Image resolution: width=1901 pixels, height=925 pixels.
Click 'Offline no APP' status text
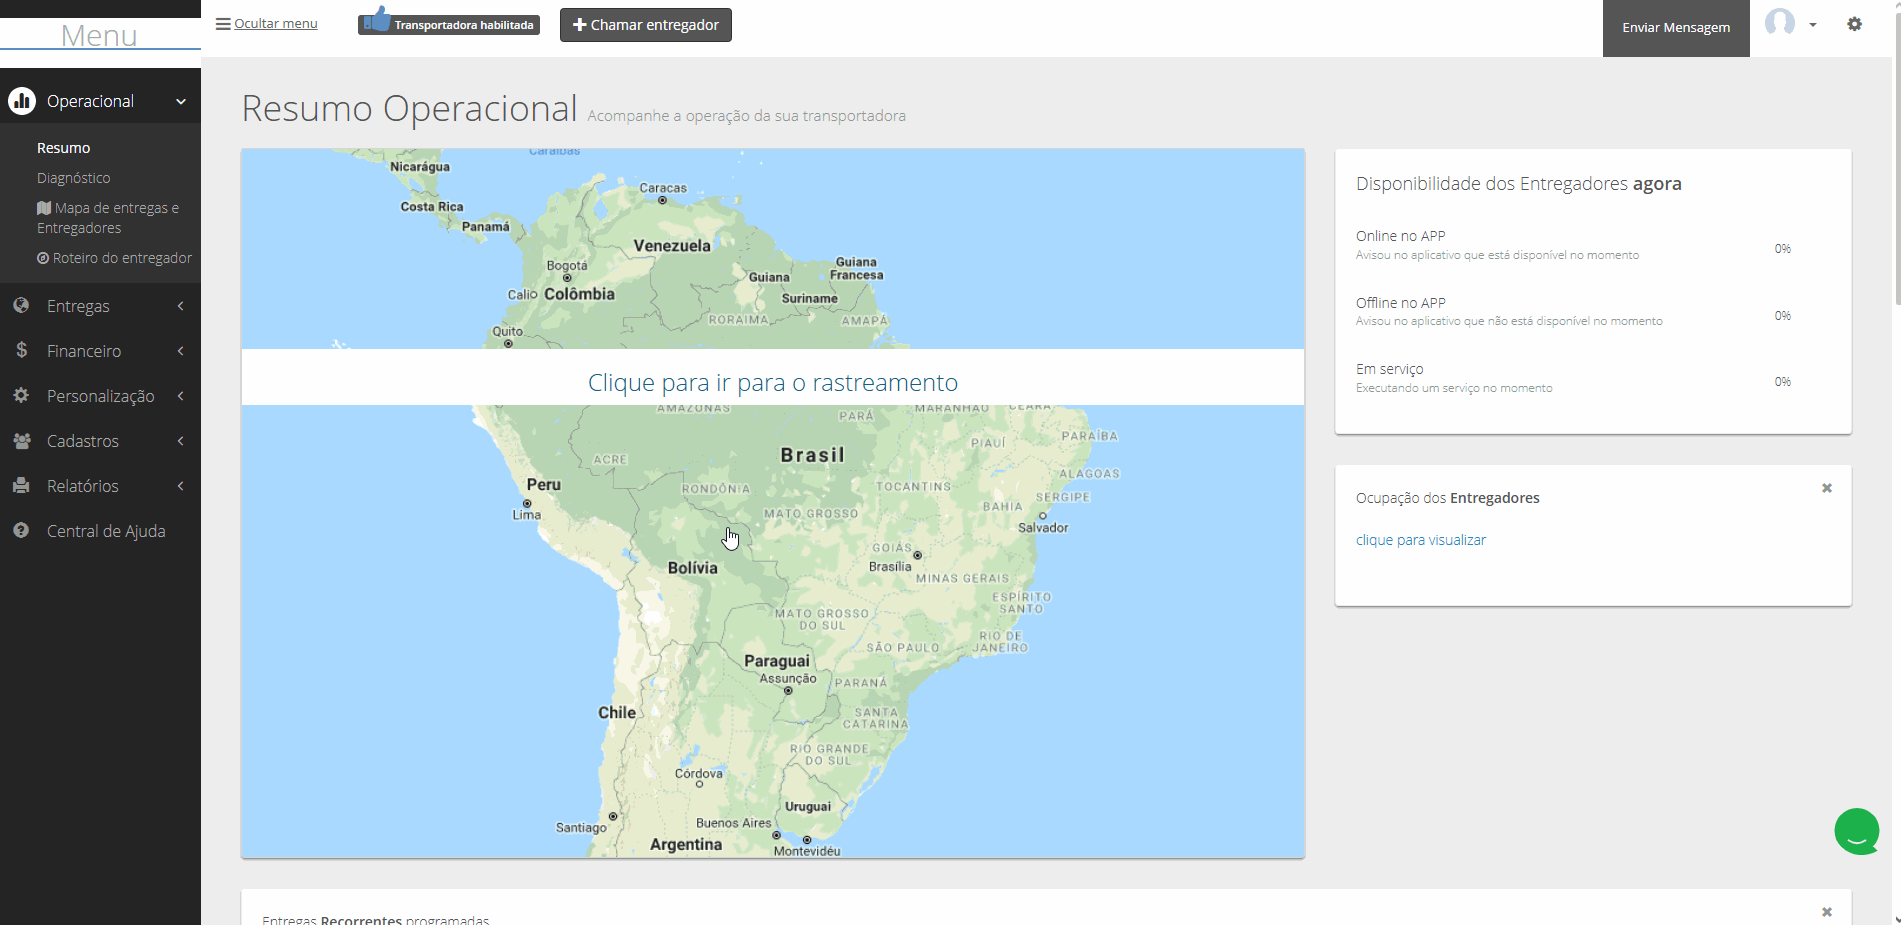click(1401, 303)
